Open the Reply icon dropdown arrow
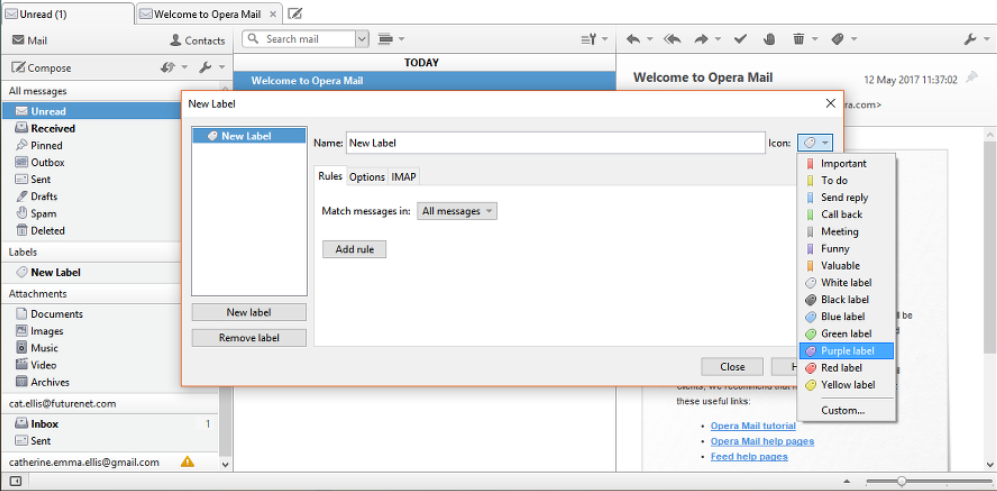Viewport: 997px width, 491px height. pos(650,39)
